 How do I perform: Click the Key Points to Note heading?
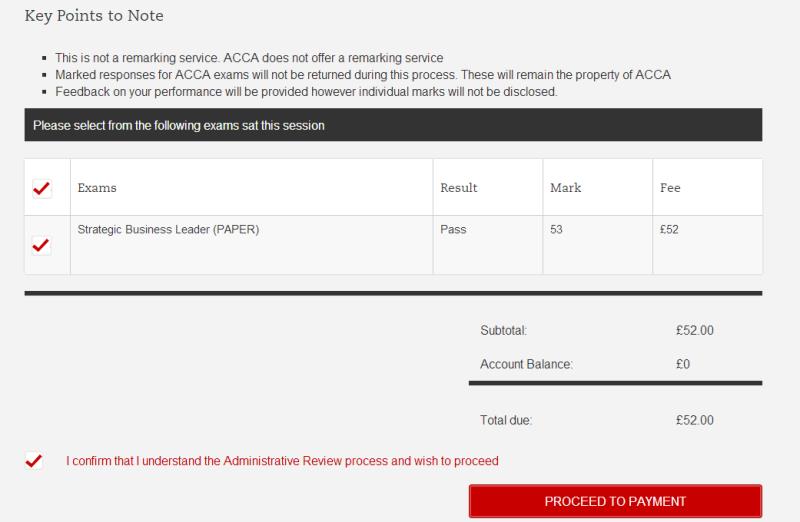pyautogui.click(x=94, y=16)
